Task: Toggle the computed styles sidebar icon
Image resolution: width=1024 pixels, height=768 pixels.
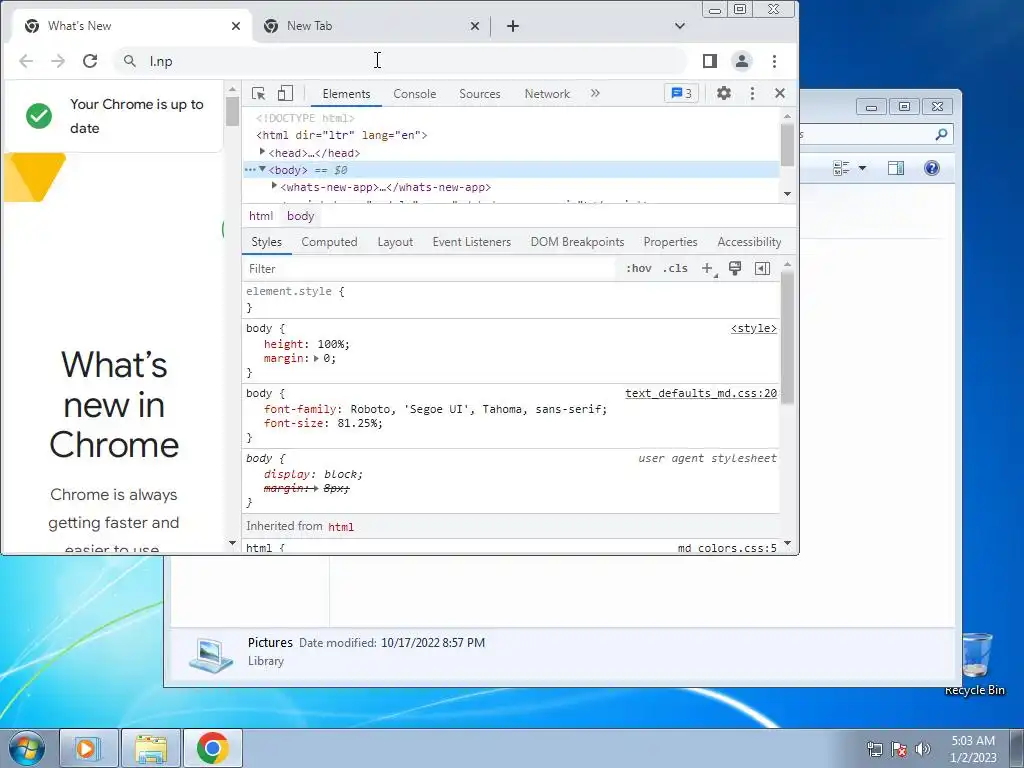Action: (762, 268)
